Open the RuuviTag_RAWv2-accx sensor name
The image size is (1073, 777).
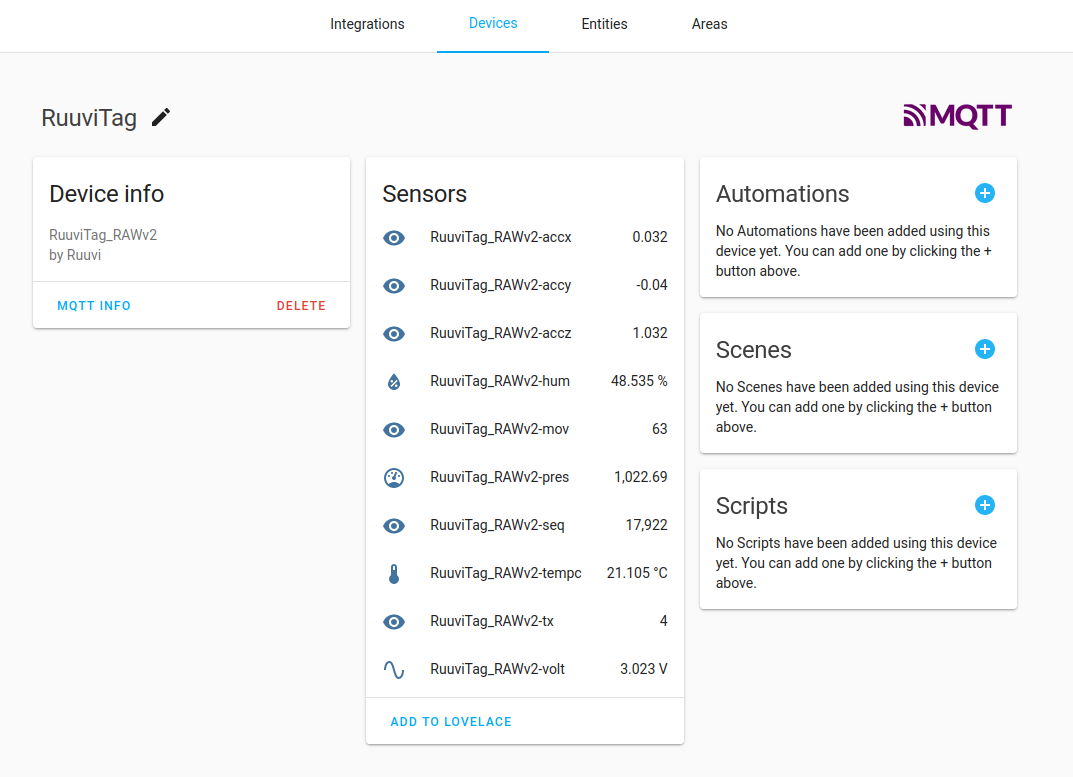point(501,237)
